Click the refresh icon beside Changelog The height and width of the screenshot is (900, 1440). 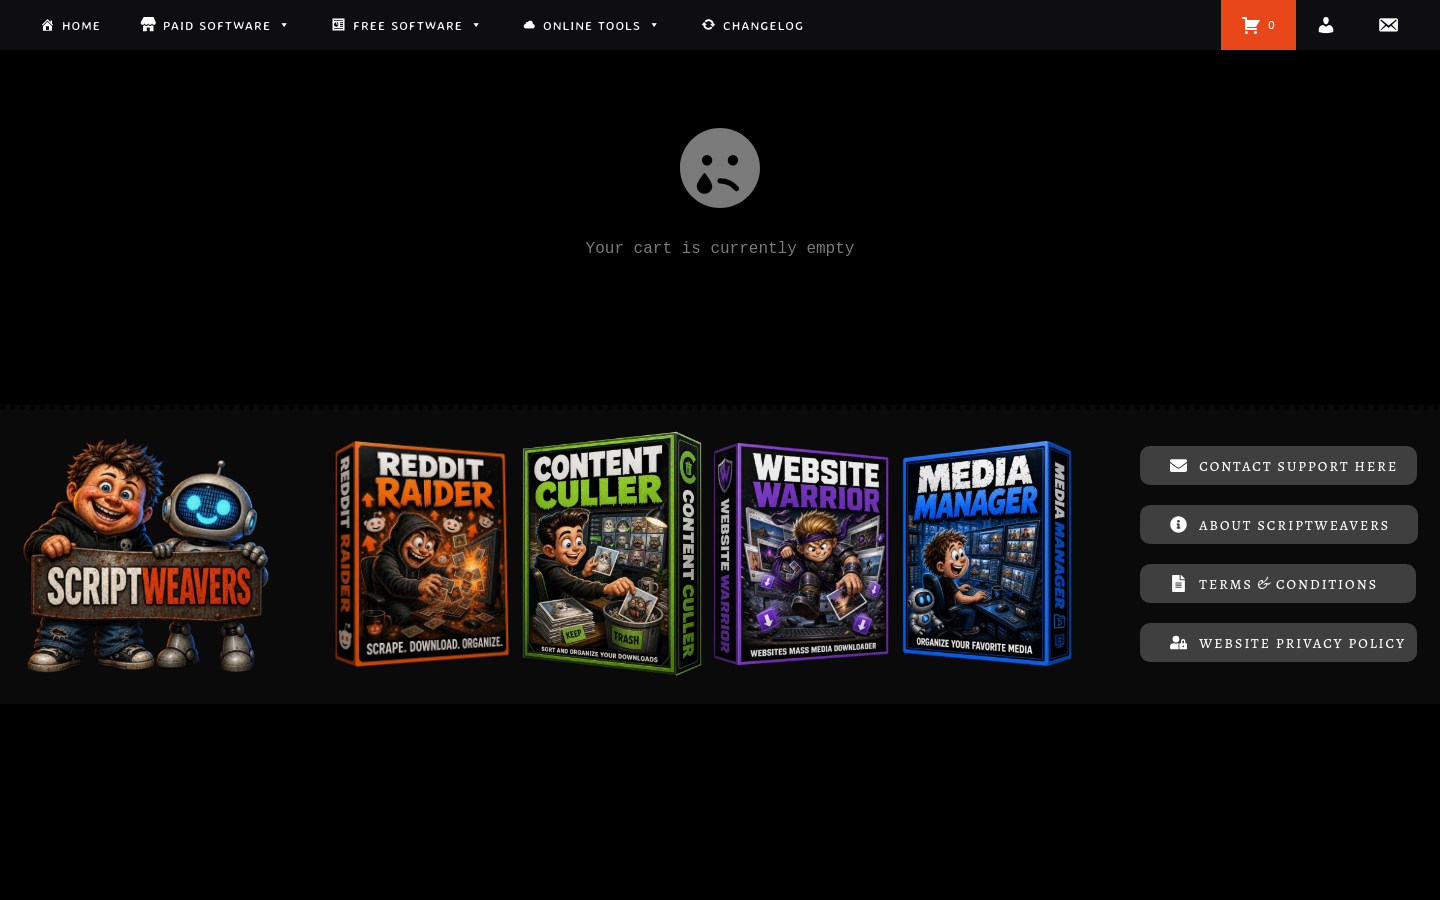708,24
